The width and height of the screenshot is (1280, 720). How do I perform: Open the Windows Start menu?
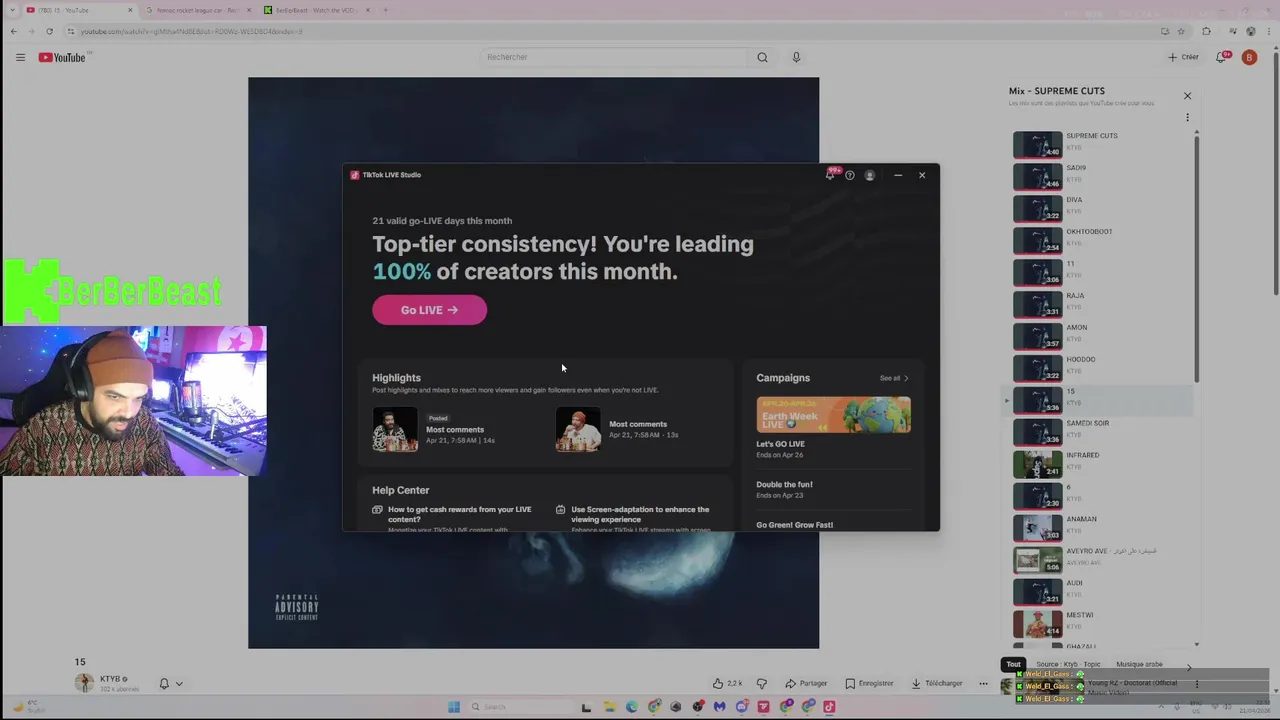(453, 706)
